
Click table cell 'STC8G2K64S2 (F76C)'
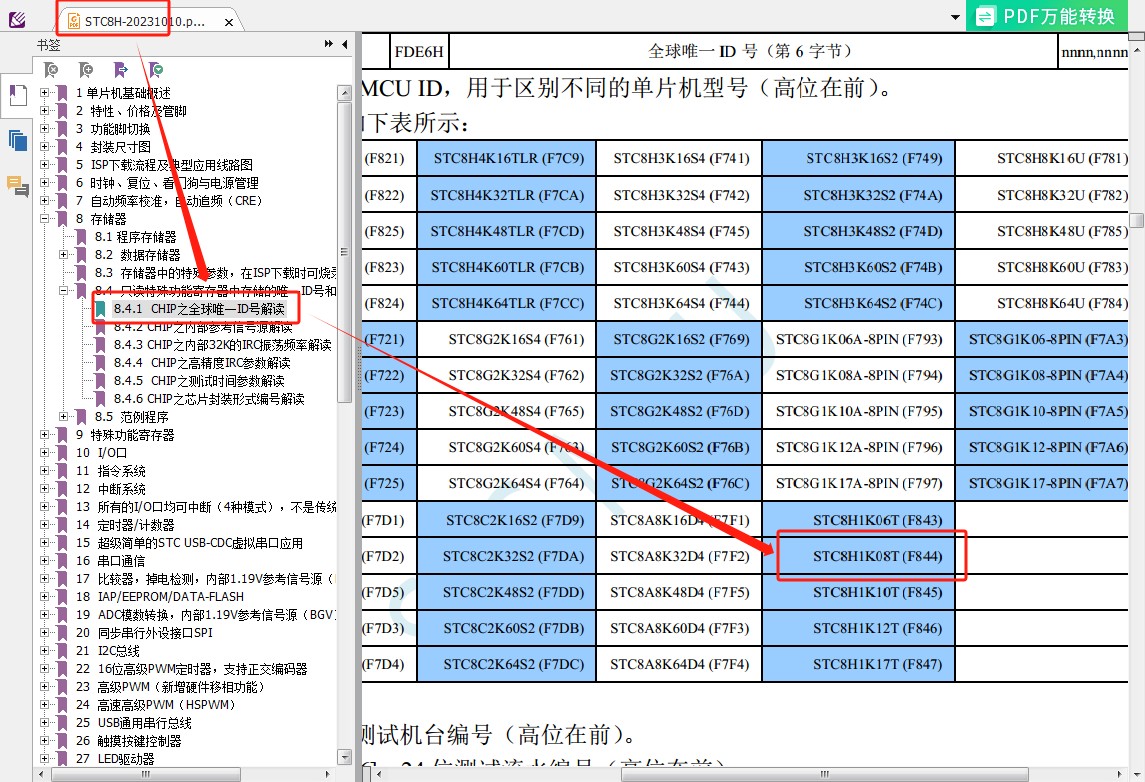[680, 483]
